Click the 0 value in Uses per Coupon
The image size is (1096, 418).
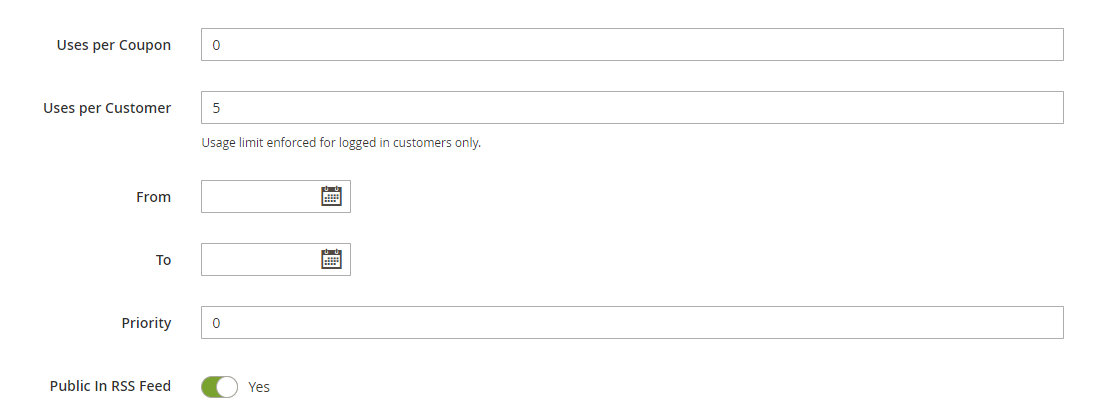(x=216, y=45)
